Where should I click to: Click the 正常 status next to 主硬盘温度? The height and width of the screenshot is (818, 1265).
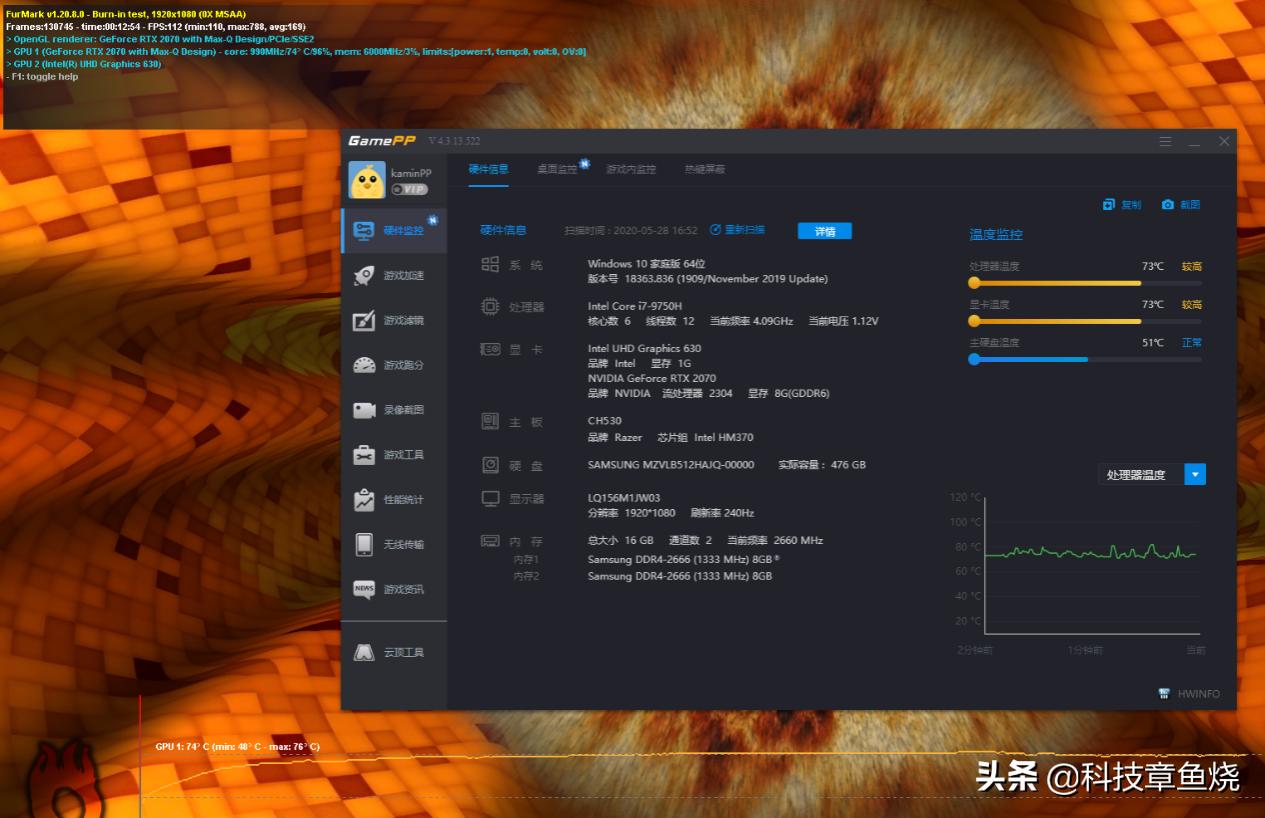click(1192, 343)
